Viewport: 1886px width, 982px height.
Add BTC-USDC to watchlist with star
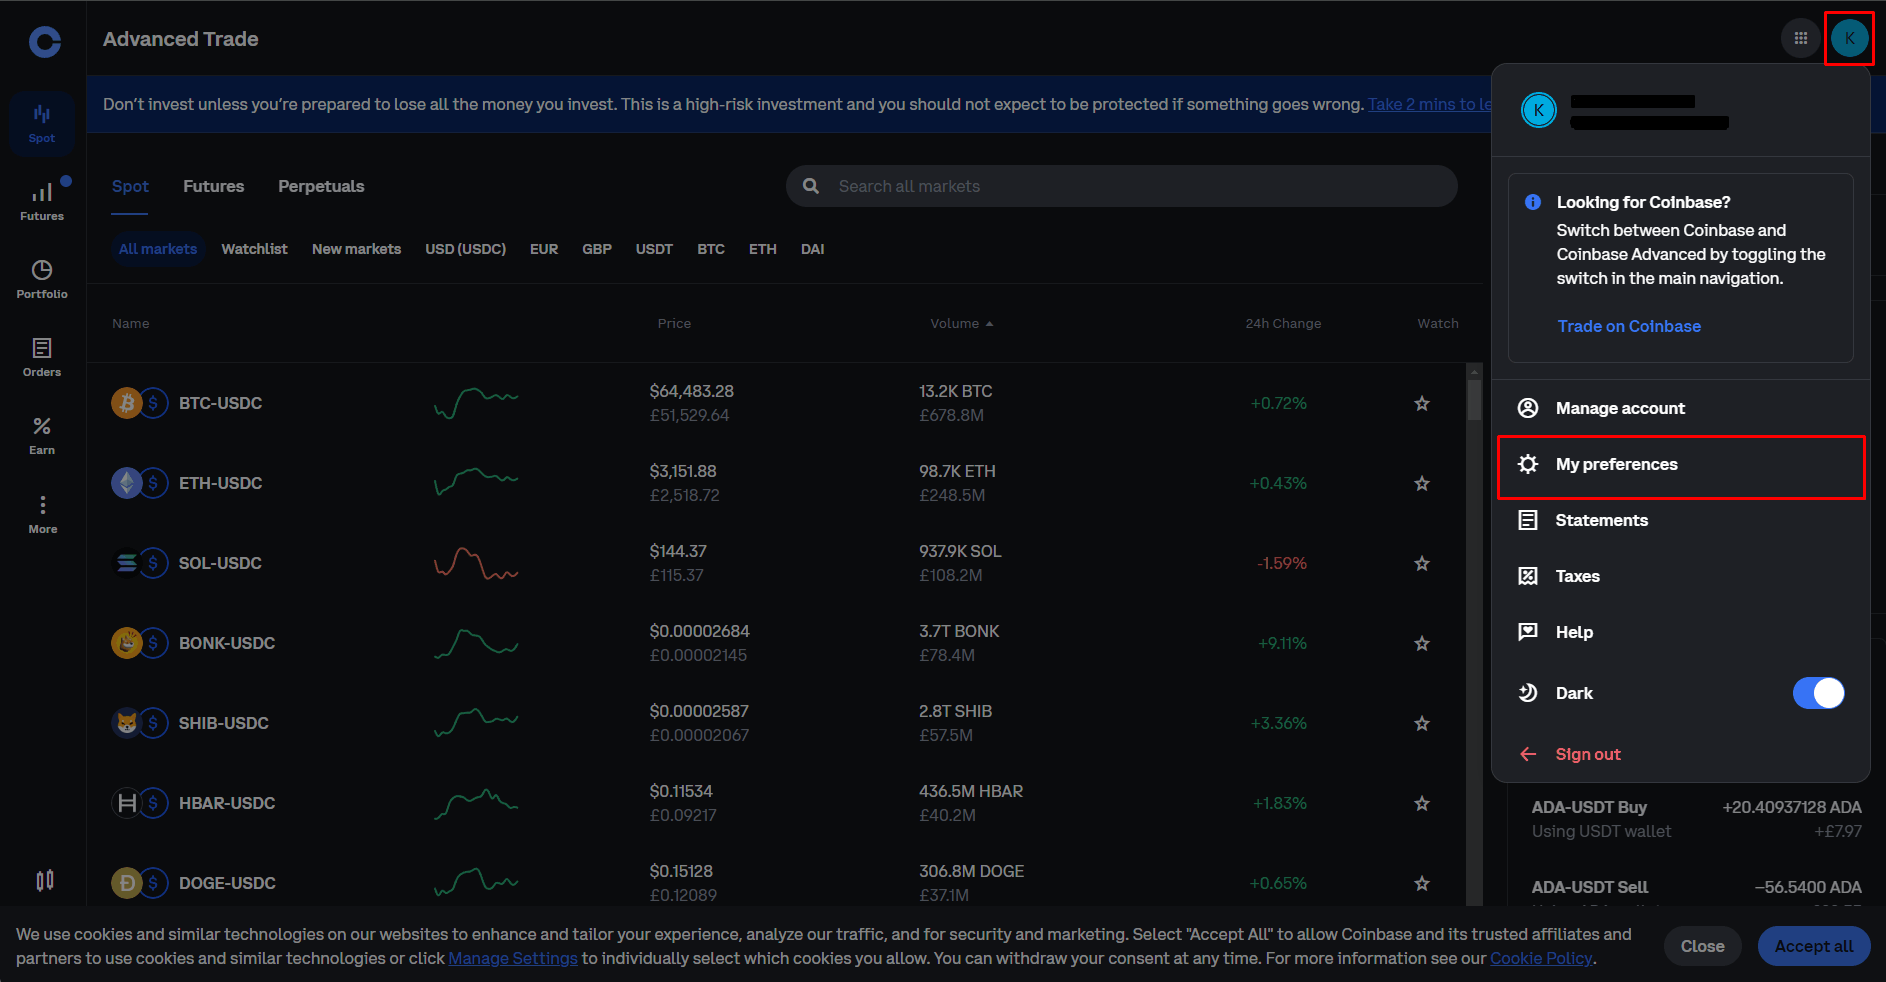tap(1422, 403)
